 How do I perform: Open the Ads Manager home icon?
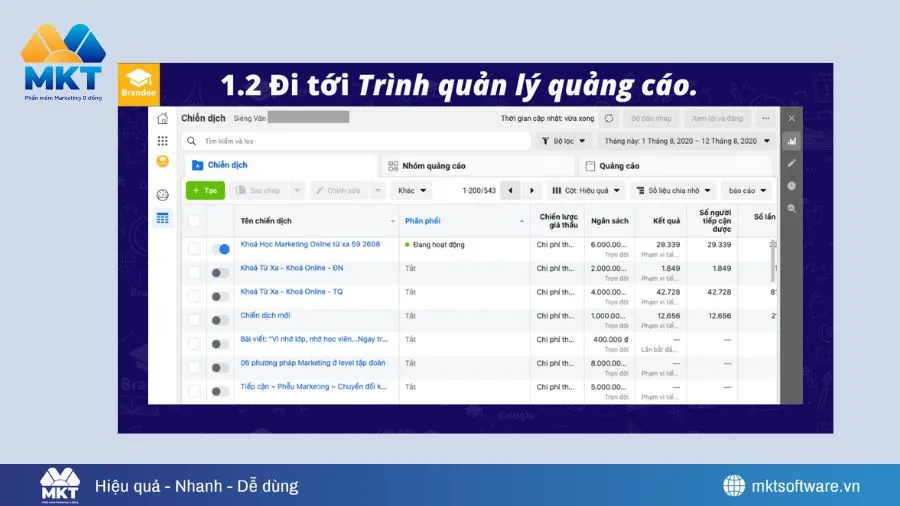pyautogui.click(x=162, y=119)
